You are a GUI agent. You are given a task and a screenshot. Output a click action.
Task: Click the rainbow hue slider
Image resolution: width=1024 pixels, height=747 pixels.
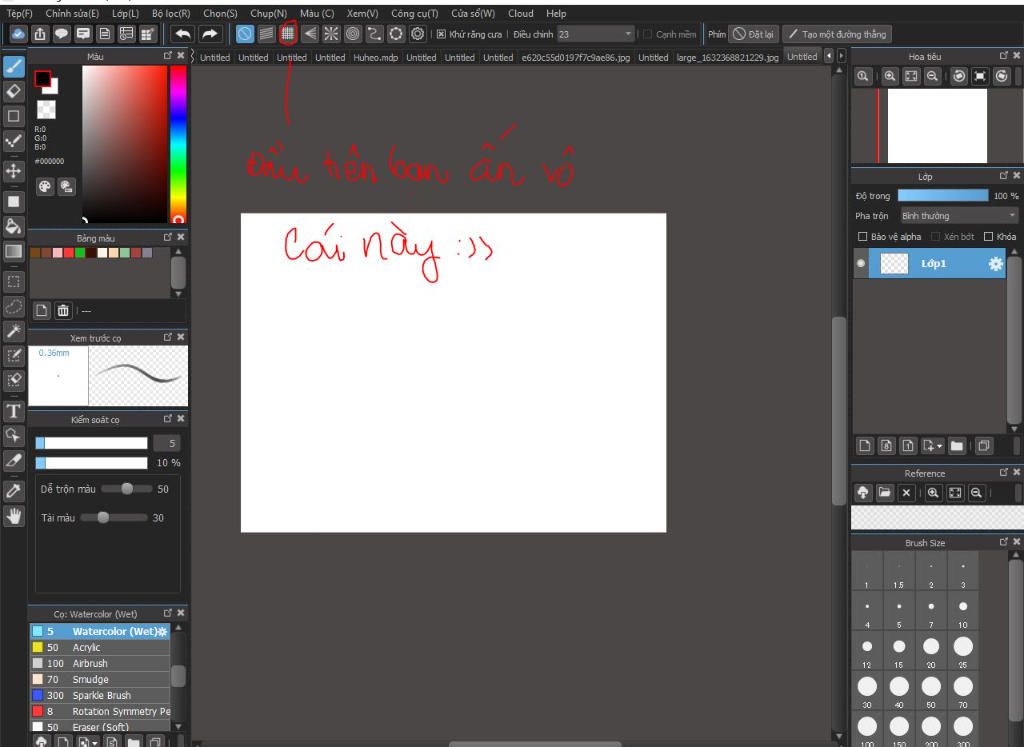[178, 144]
